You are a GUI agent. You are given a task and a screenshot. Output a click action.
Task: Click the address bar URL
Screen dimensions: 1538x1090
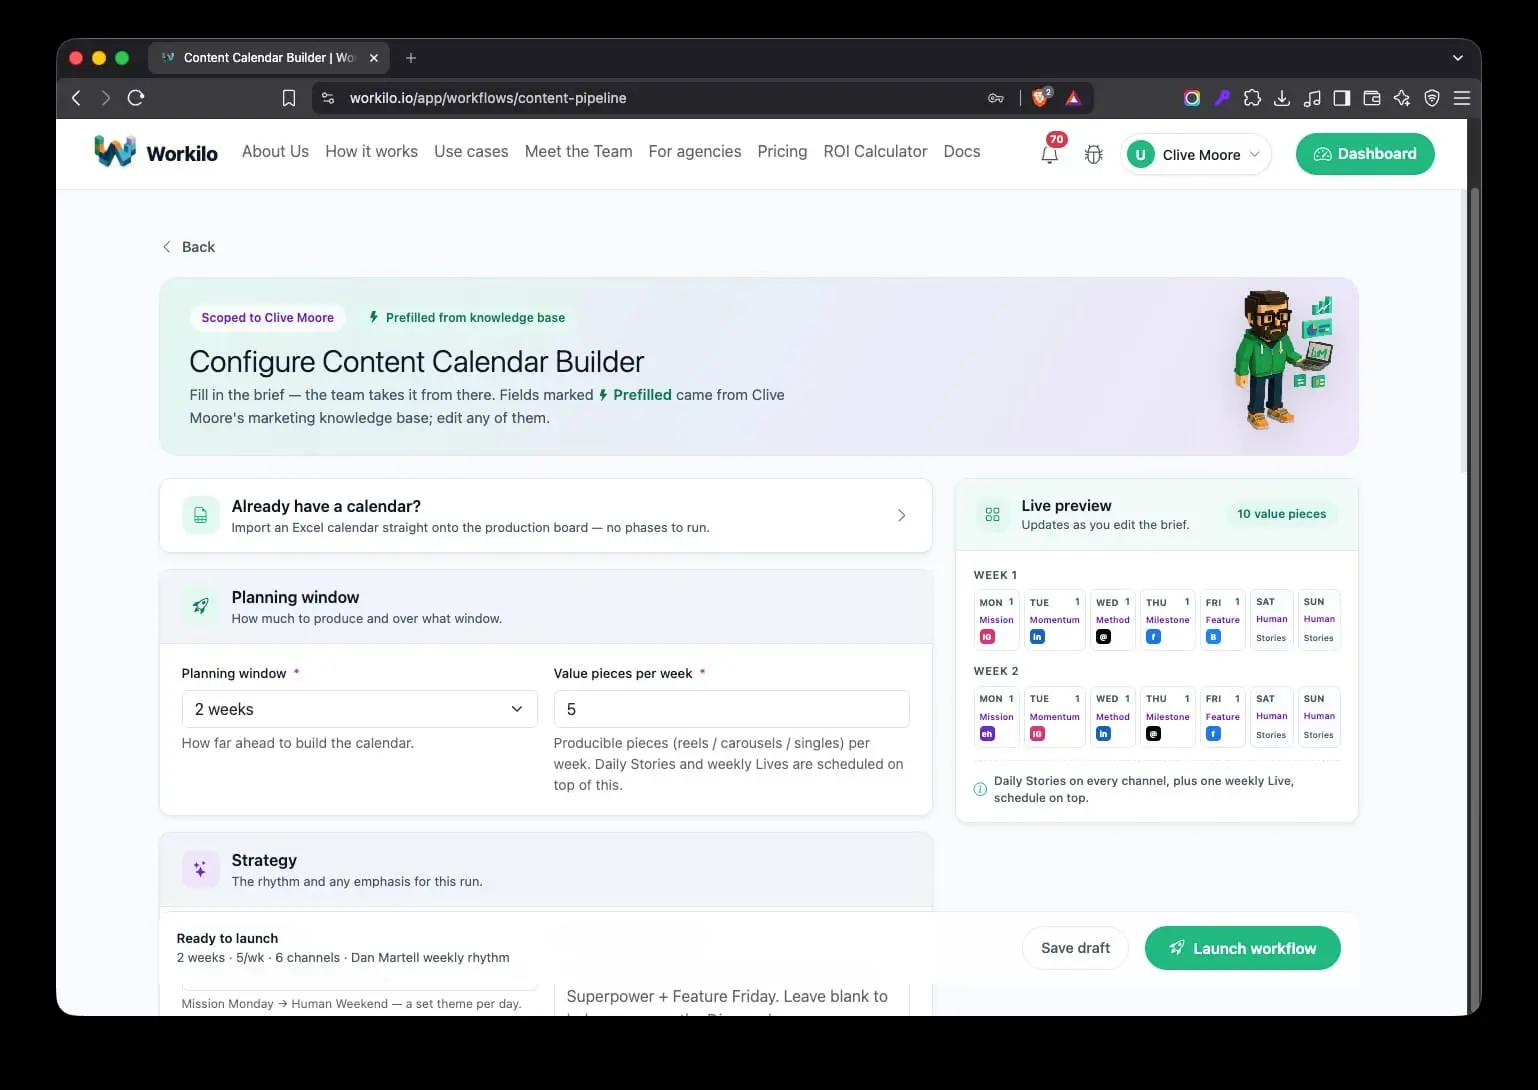(x=488, y=98)
